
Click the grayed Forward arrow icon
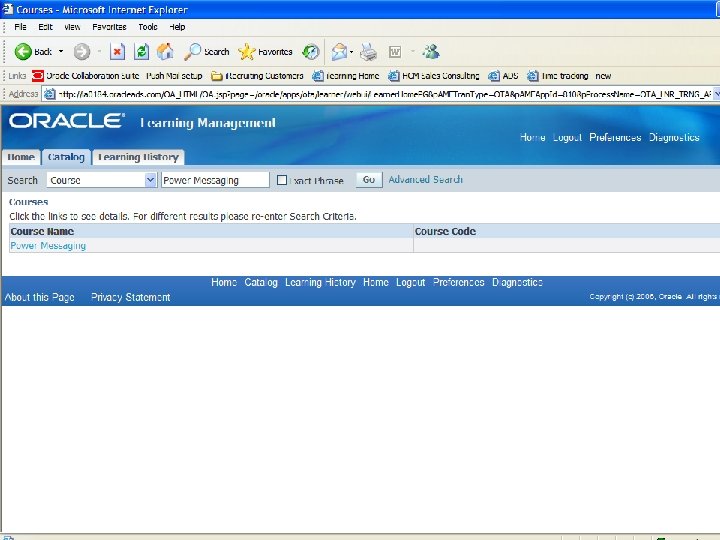(82, 52)
